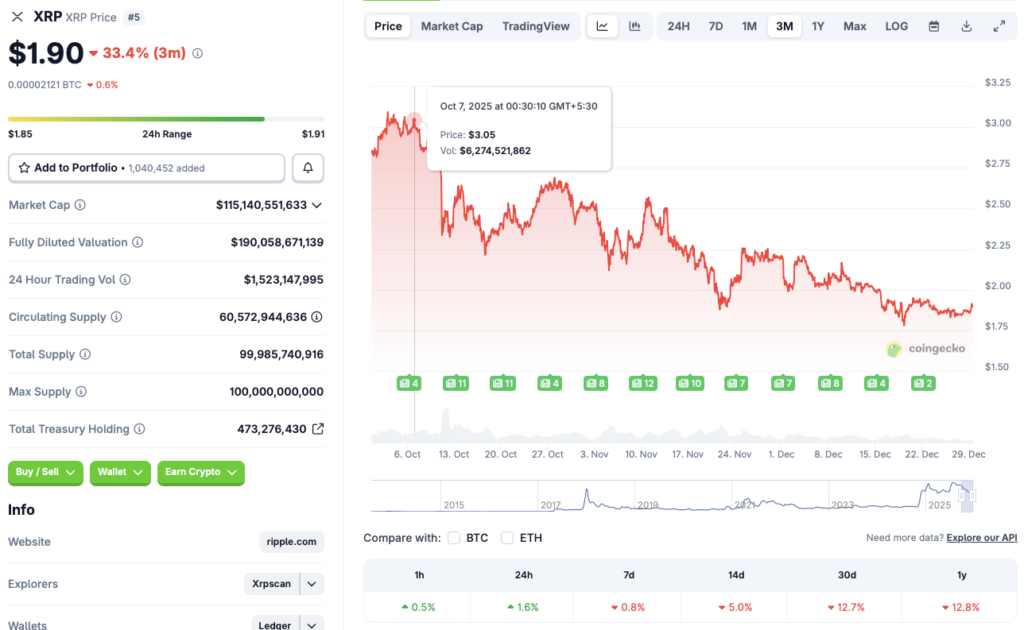Open the Explore our API link

pyautogui.click(x=981, y=538)
